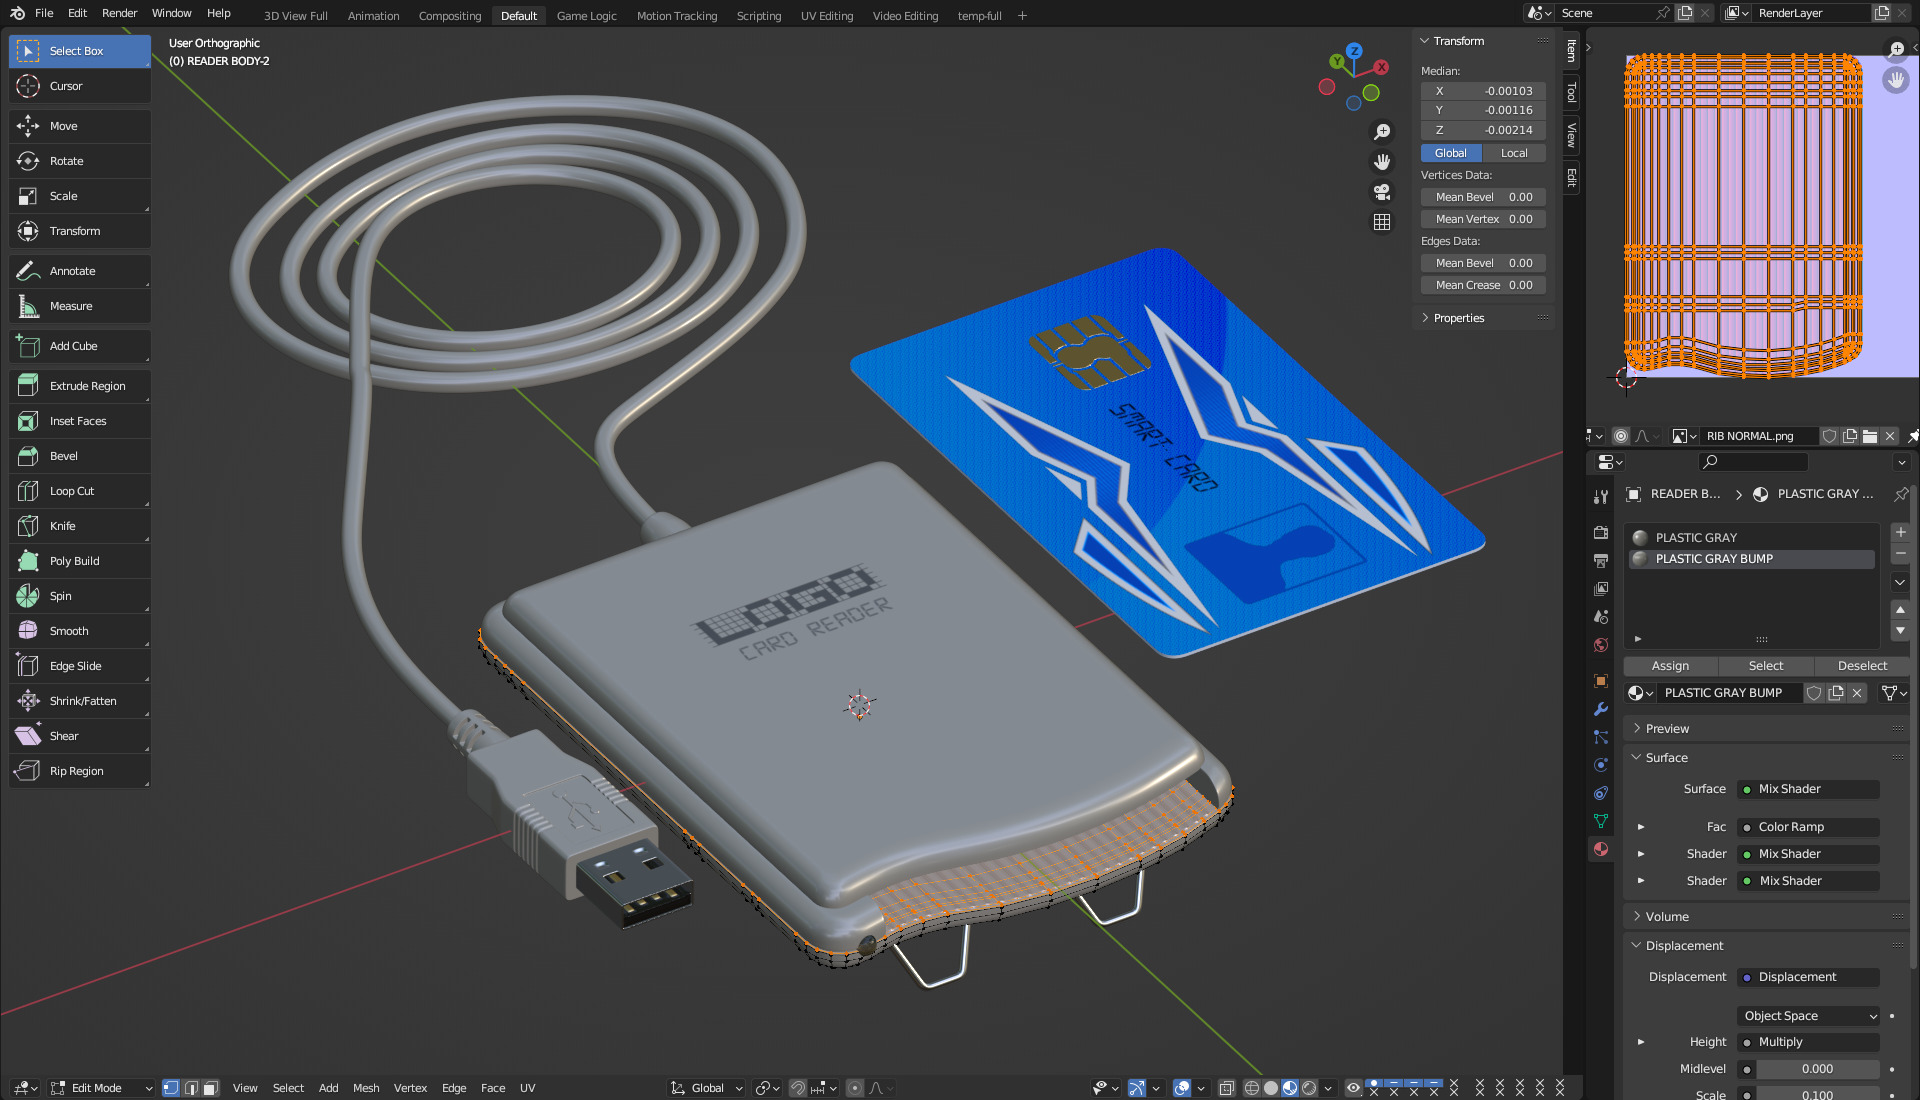
Task: Switch transform to Global
Action: point(1451,153)
